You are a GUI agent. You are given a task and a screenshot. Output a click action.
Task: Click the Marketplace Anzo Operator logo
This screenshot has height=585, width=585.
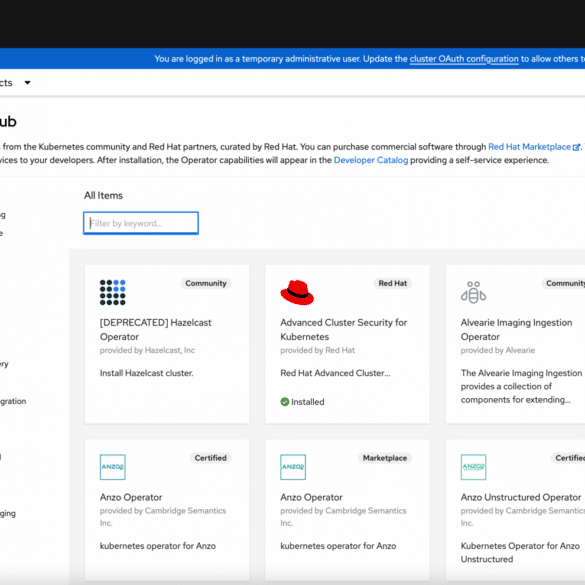293,467
